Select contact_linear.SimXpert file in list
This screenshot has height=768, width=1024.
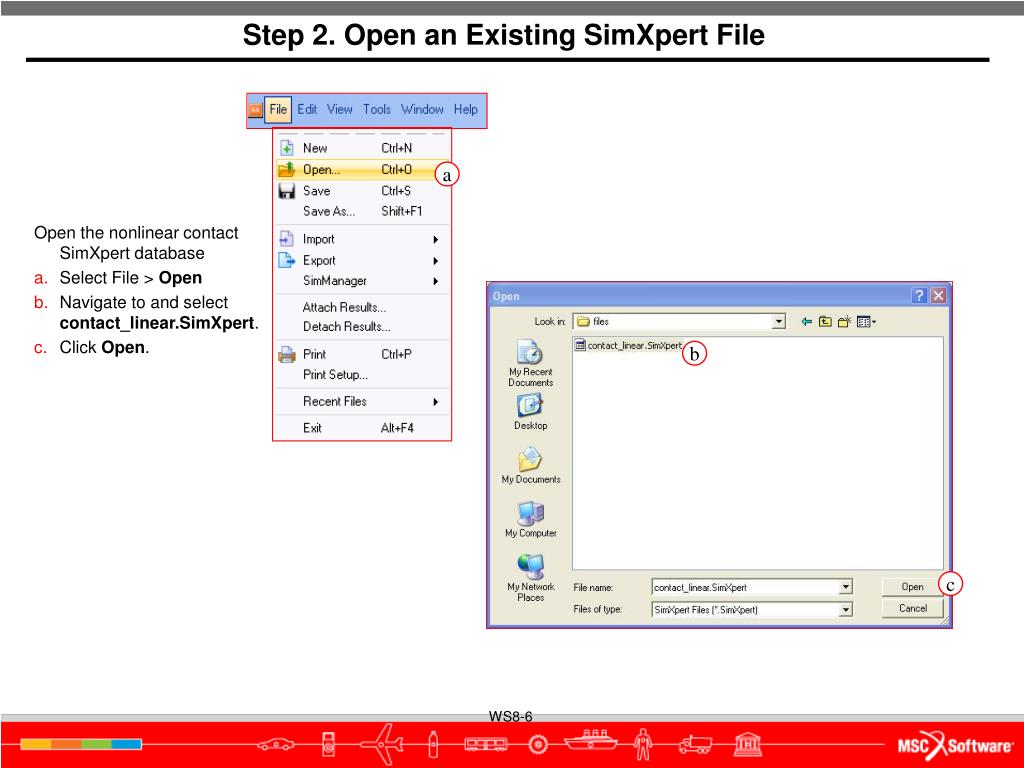[x=628, y=345]
